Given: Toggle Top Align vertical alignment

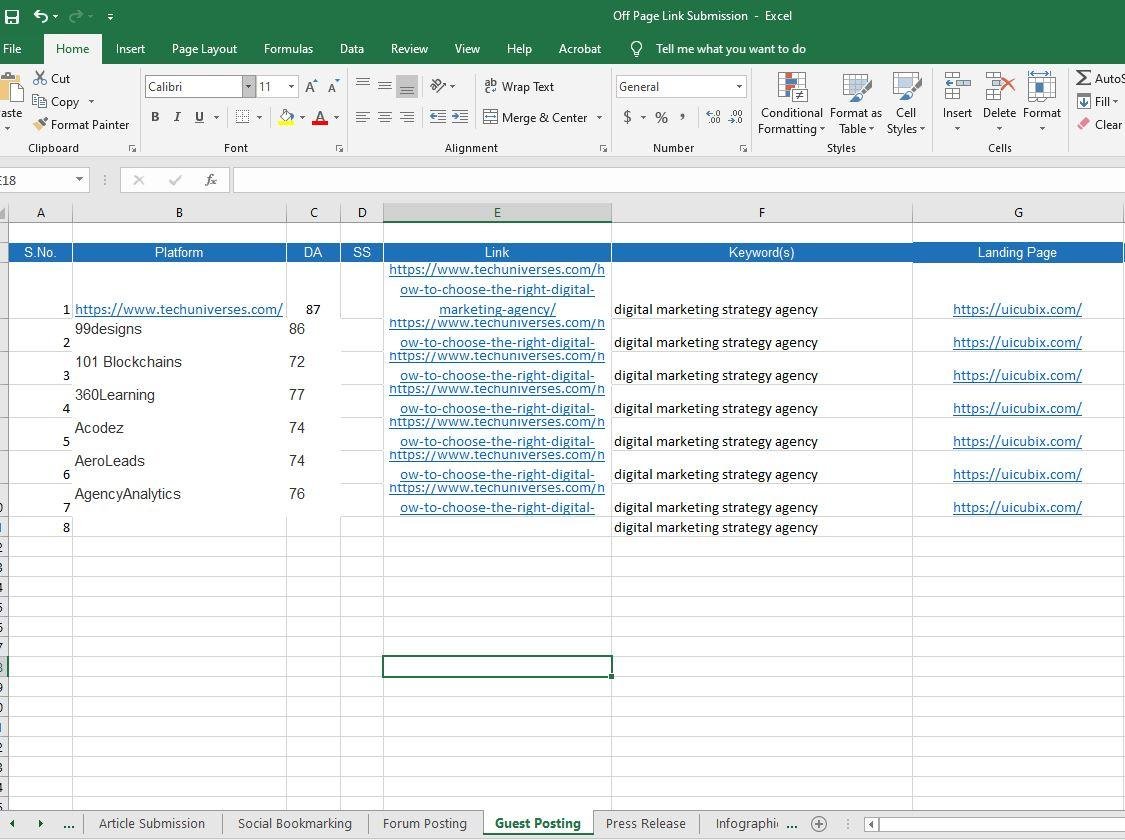Looking at the screenshot, I should pyautogui.click(x=363, y=86).
